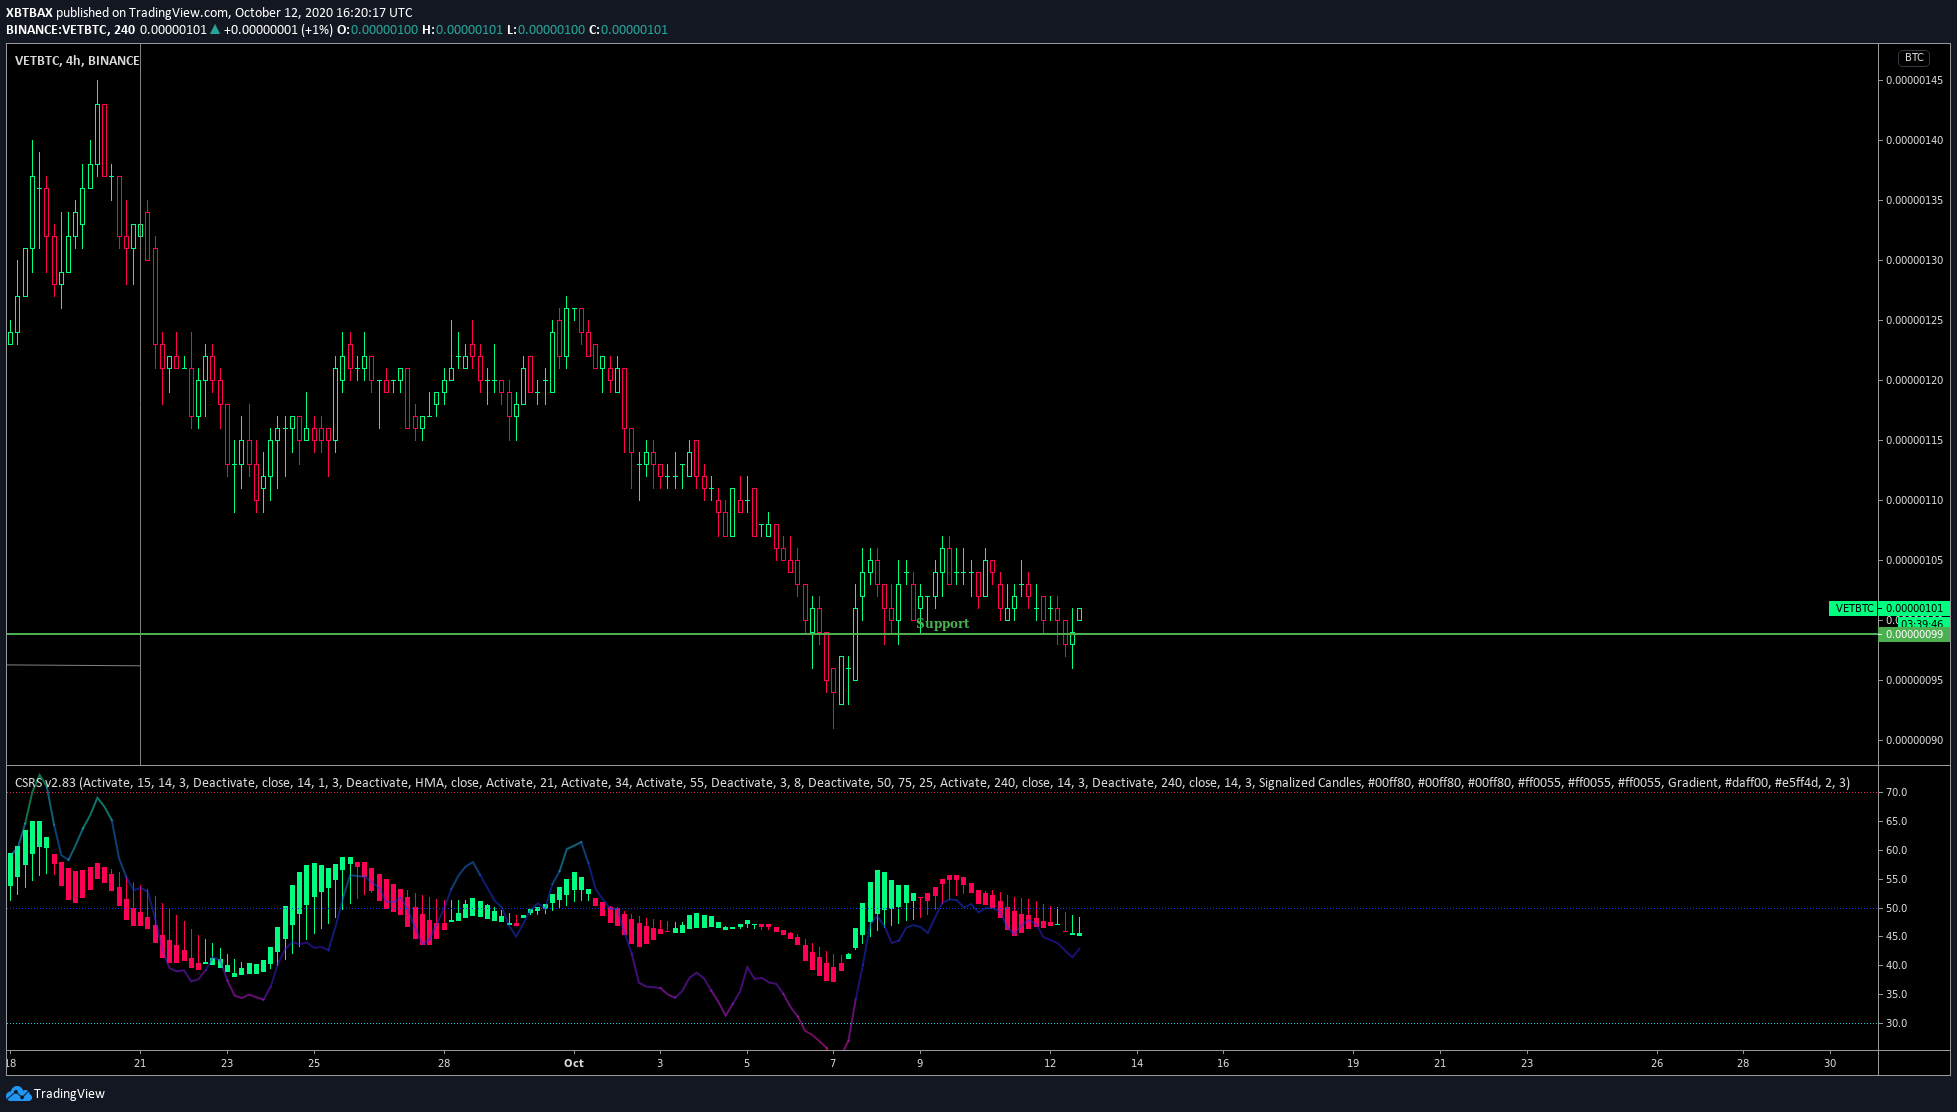Click price scale label 0.00000140
Screen dimensions: 1957x1112
pos(1914,140)
